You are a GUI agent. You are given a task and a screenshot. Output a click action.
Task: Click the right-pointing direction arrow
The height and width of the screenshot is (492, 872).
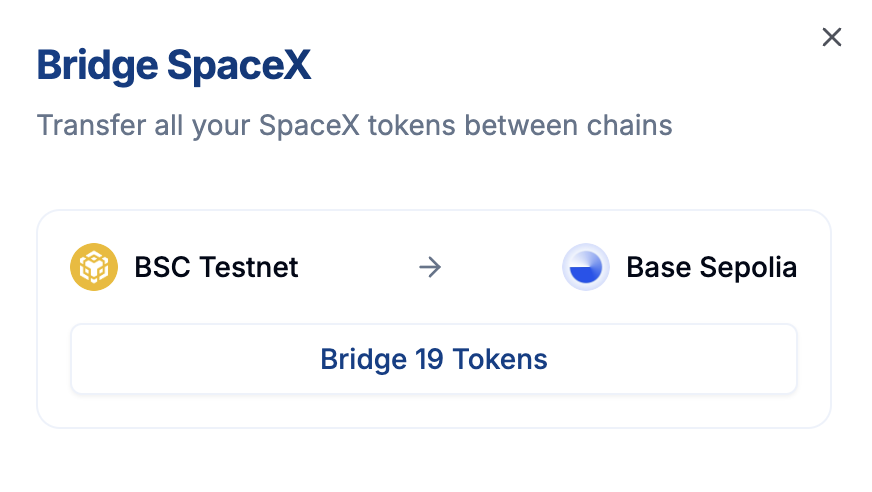click(430, 267)
